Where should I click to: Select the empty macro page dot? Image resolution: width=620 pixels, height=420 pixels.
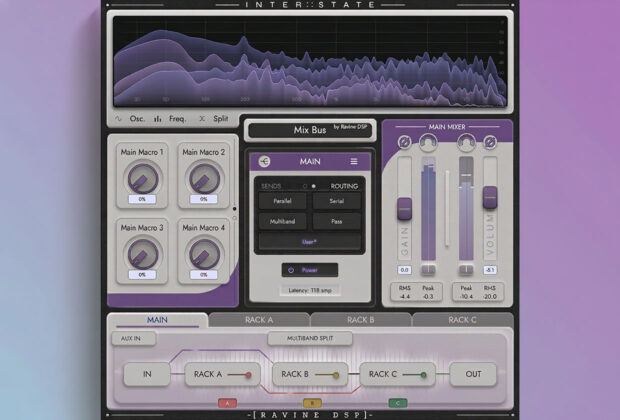[234, 218]
